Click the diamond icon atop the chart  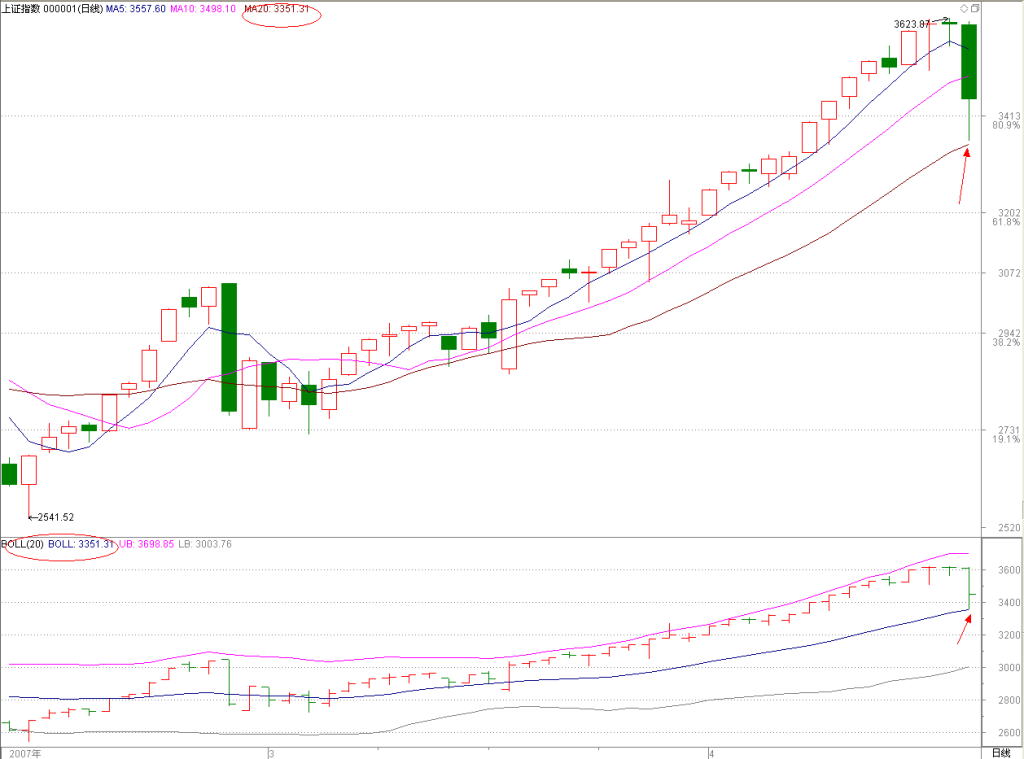pyautogui.click(x=963, y=8)
